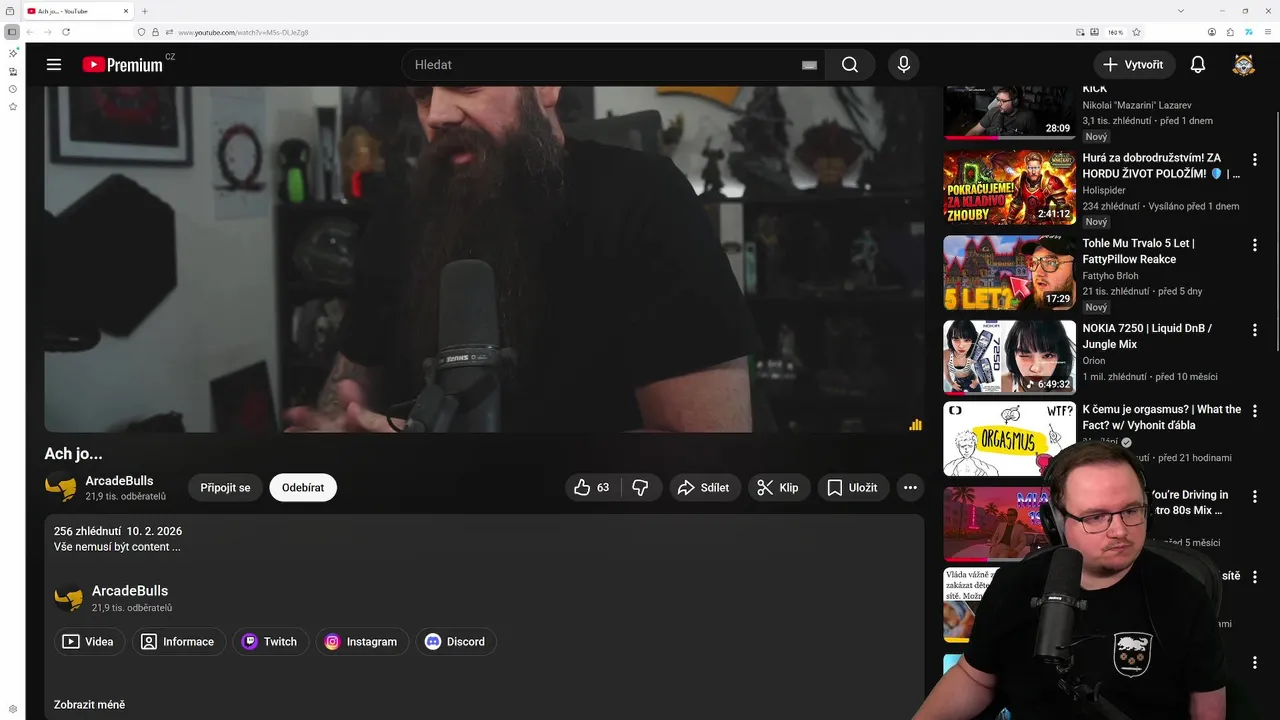Open options for Tohle Mu Trvalo video
The width and height of the screenshot is (1280, 720).
point(1255,245)
